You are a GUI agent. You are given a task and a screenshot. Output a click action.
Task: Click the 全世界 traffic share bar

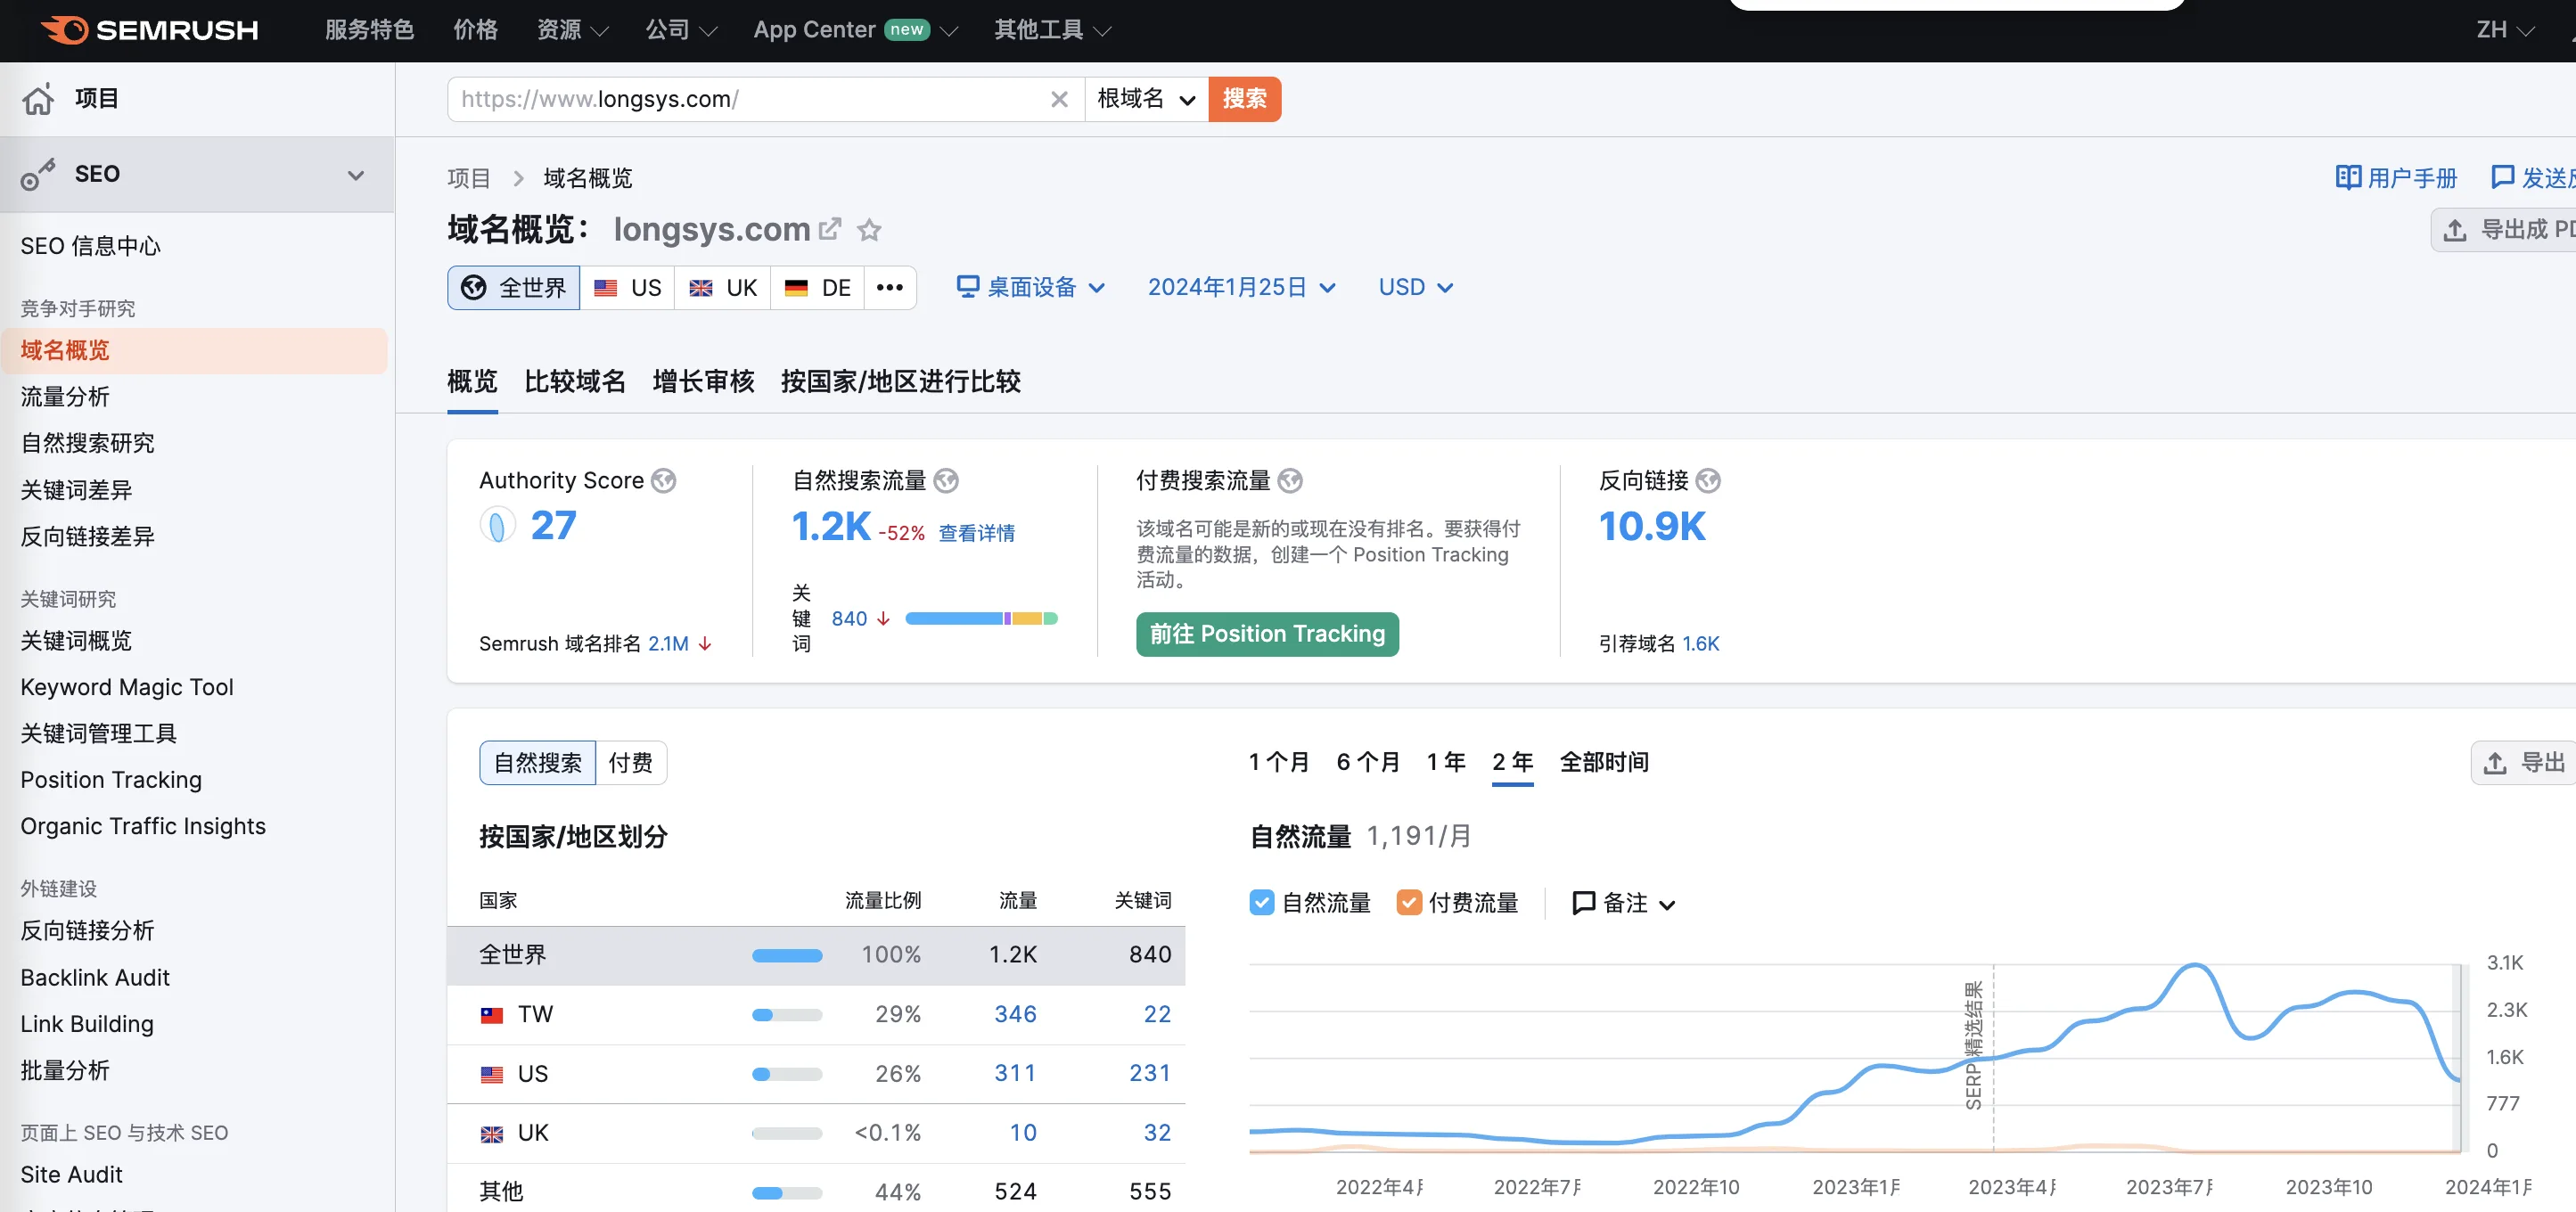(787, 956)
